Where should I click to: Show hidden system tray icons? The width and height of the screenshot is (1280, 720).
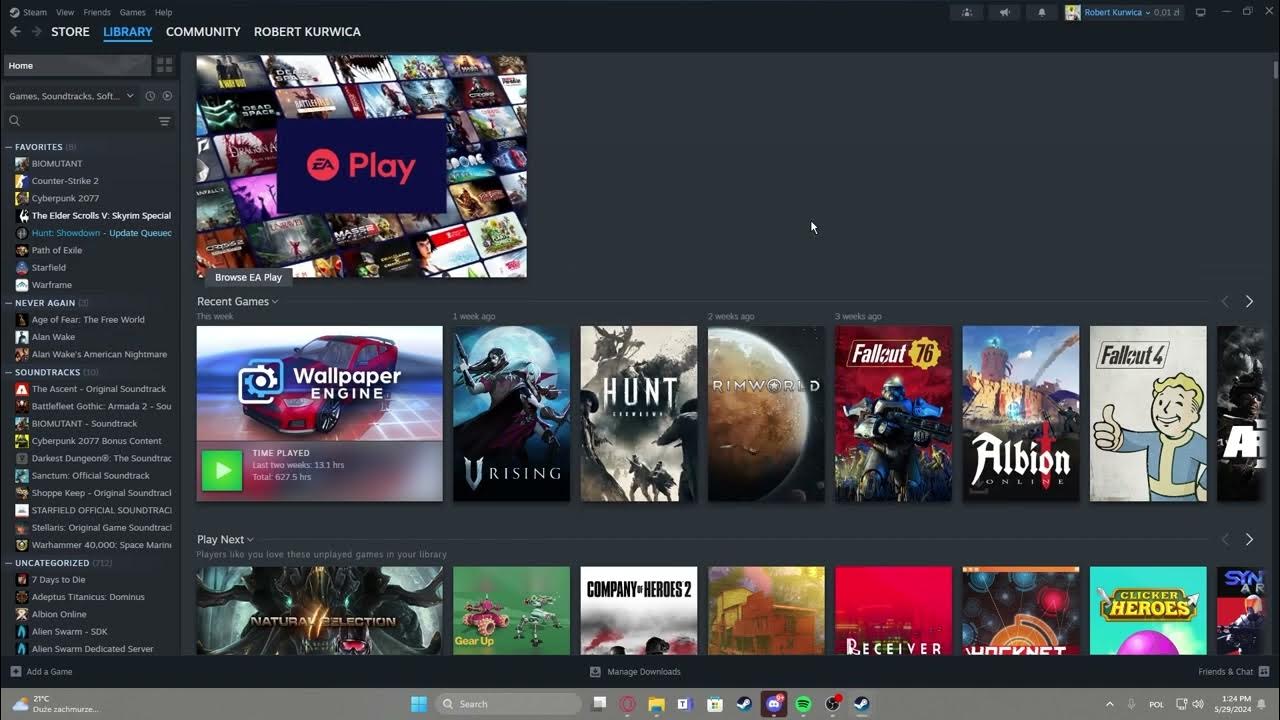(x=1109, y=704)
